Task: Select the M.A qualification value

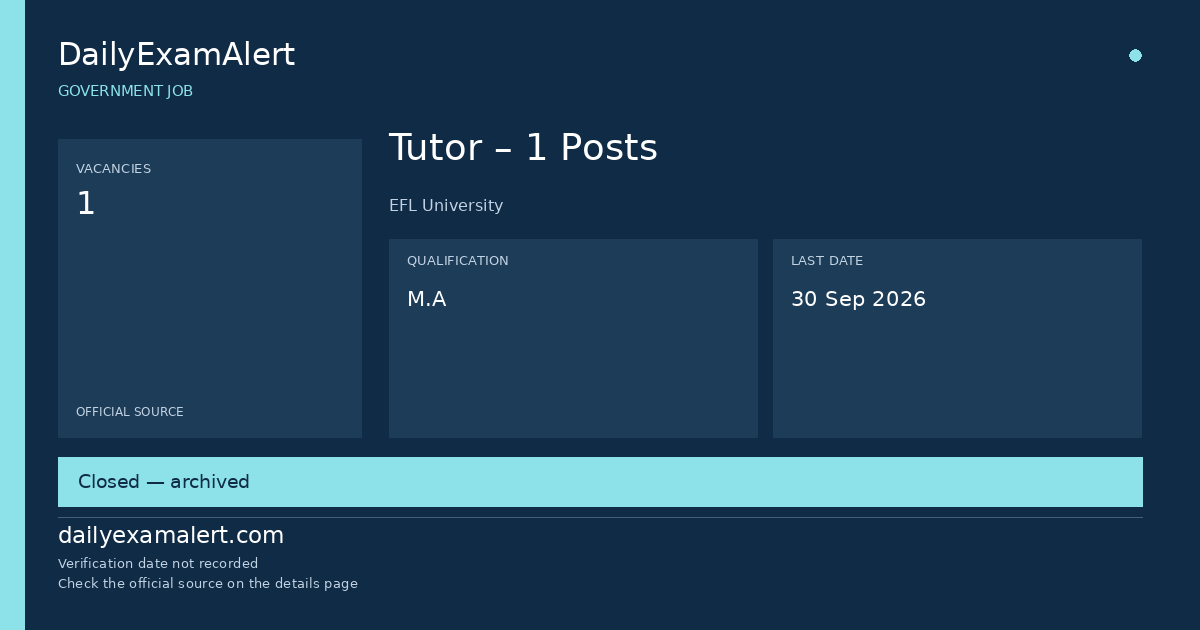Action: click(426, 299)
